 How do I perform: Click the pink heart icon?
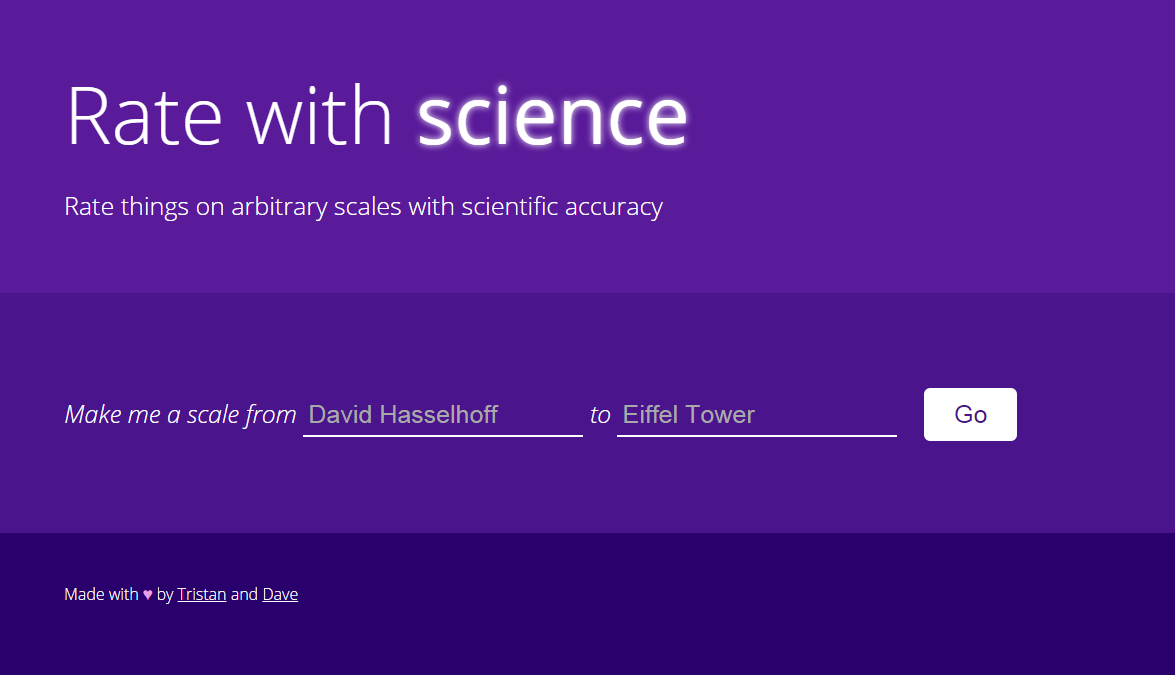[148, 595]
